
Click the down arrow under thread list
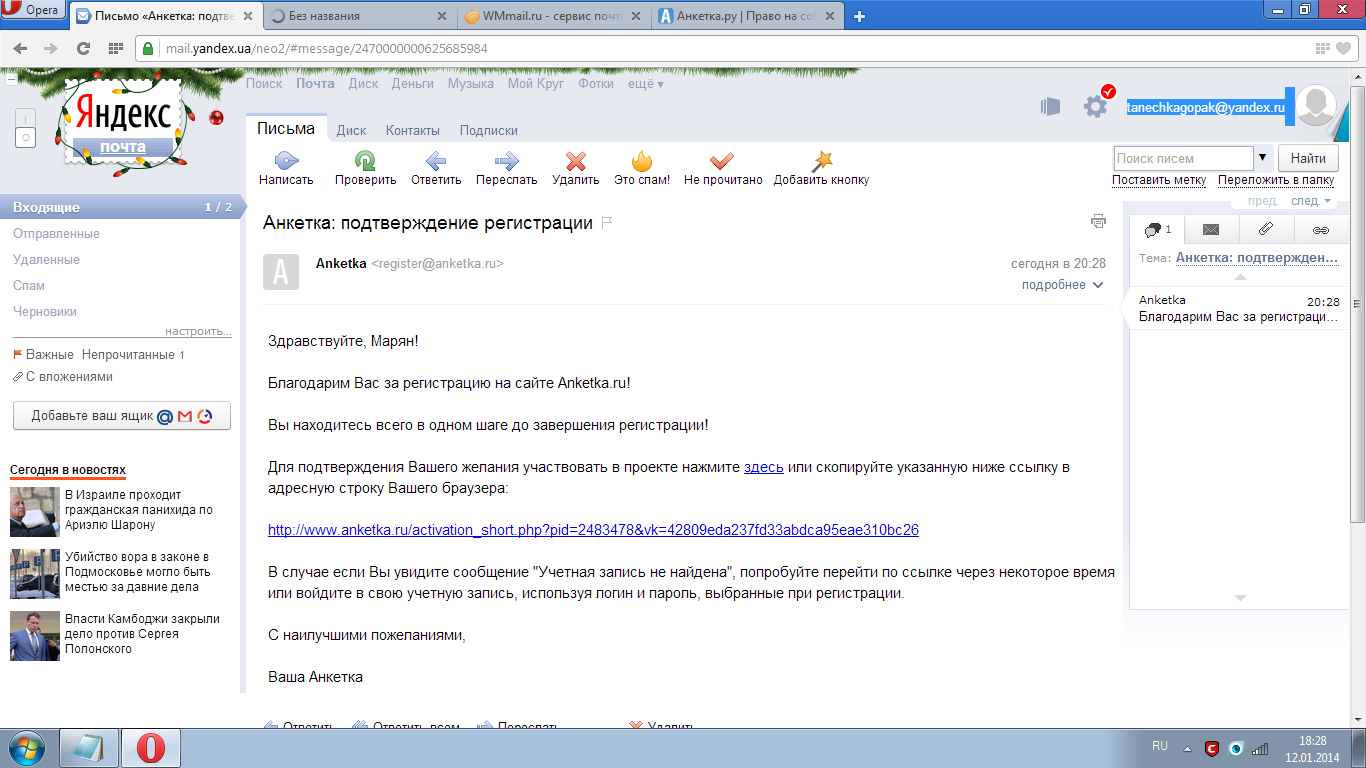click(1240, 598)
